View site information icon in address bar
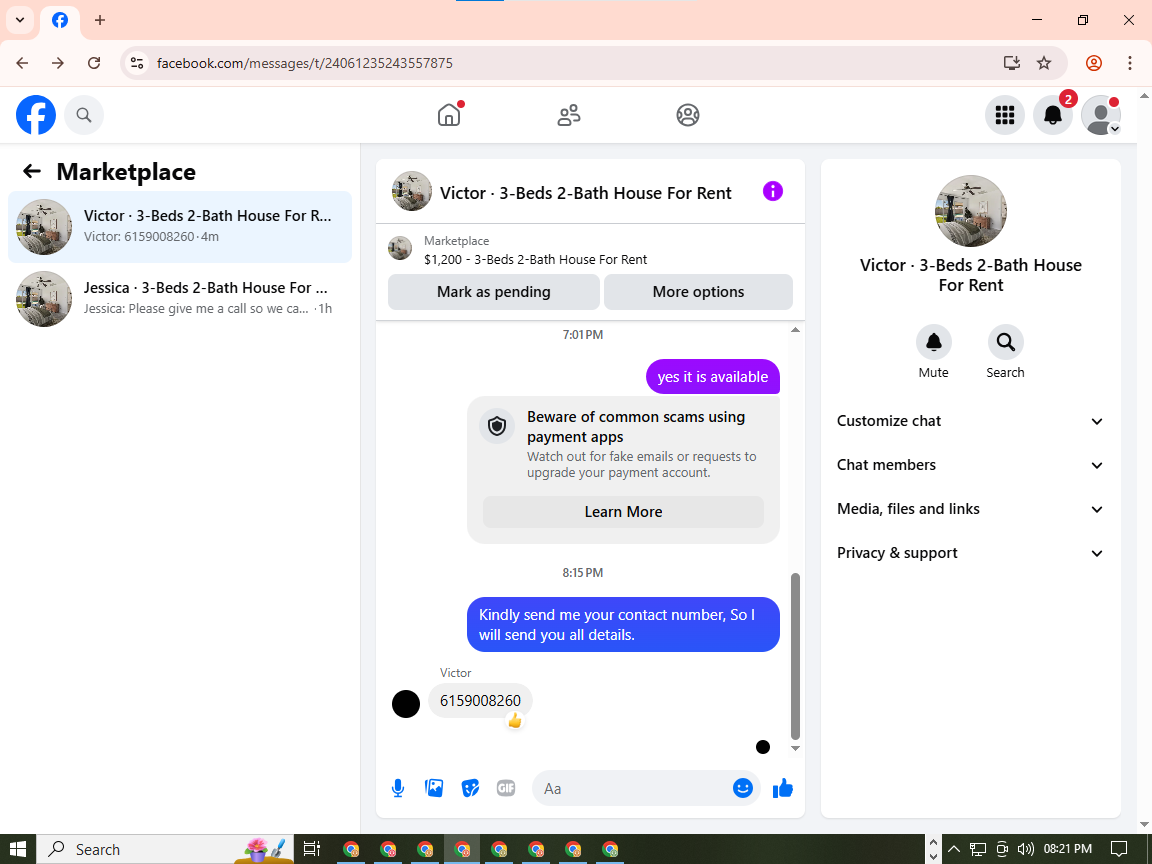Screen dimensions: 1152x864 pyautogui.click(x=137, y=63)
